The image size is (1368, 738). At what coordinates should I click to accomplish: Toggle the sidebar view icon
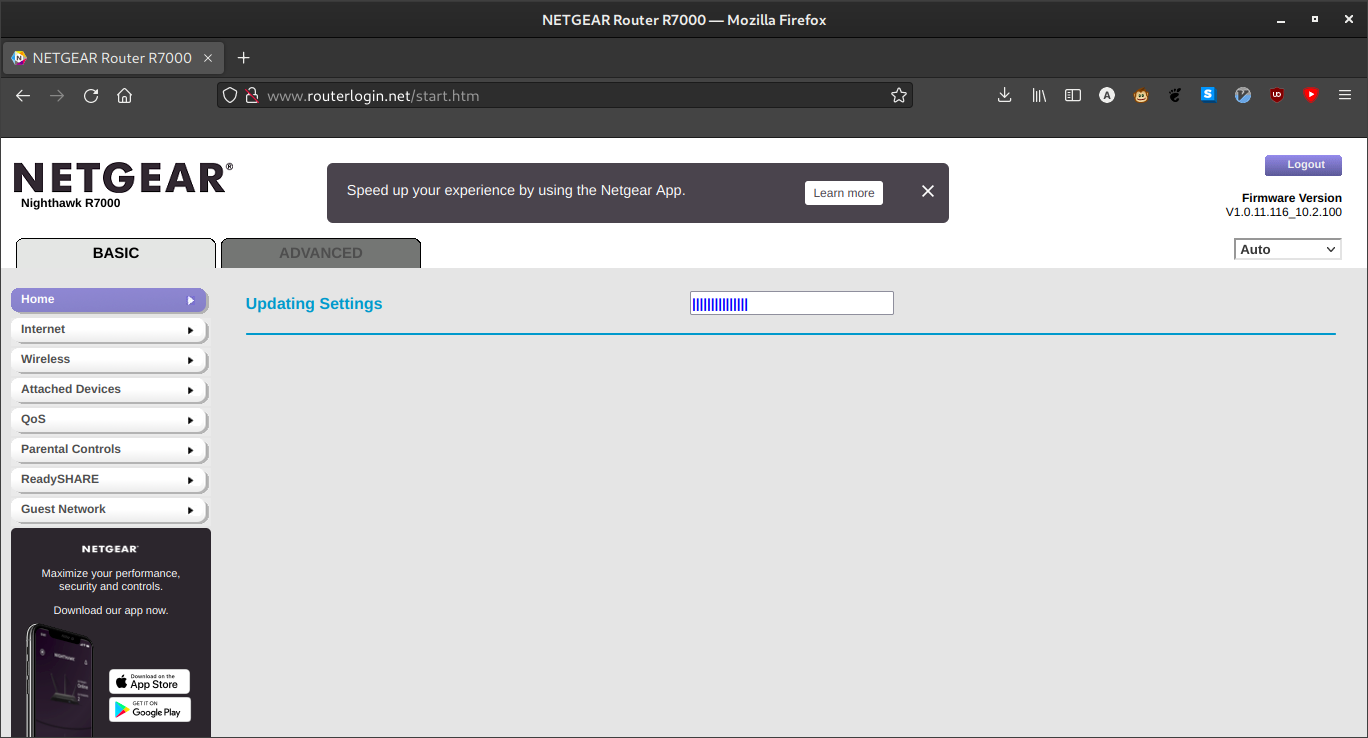[x=1073, y=95]
